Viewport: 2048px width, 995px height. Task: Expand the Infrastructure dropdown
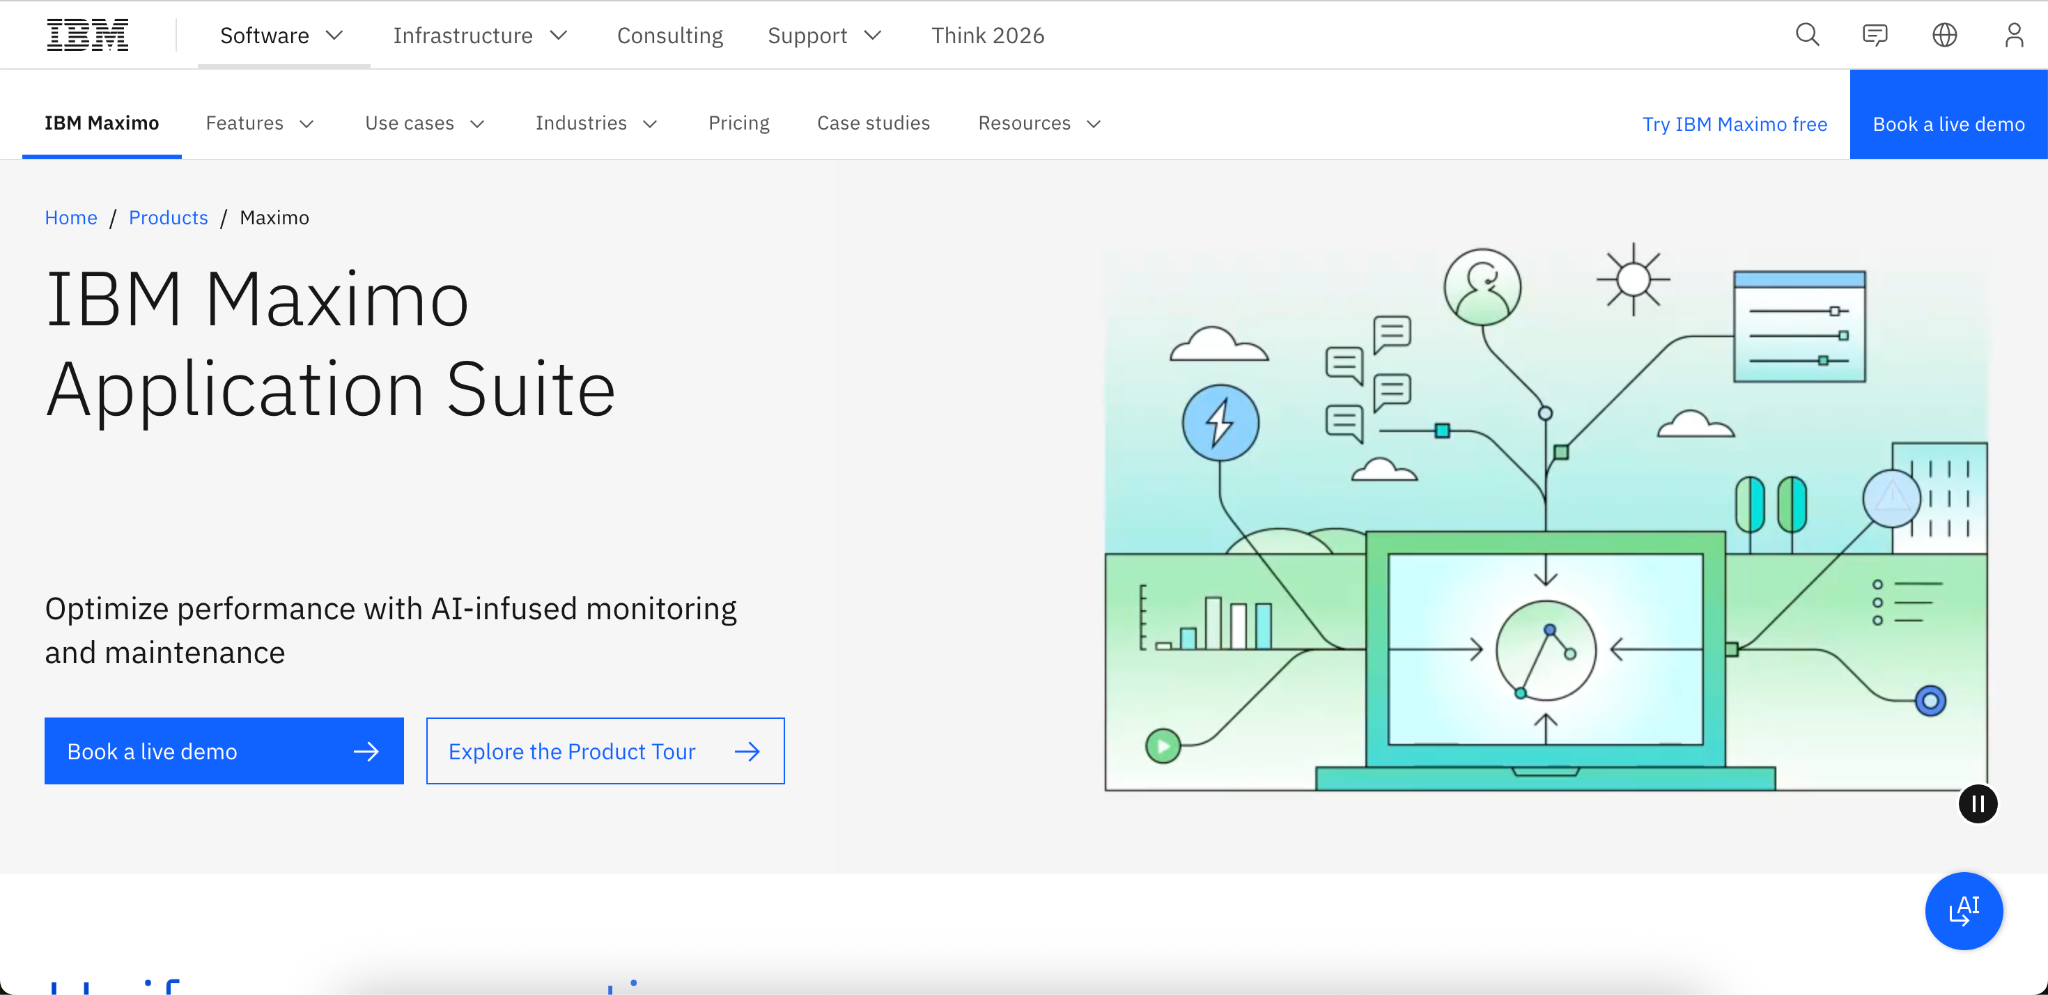480,36
